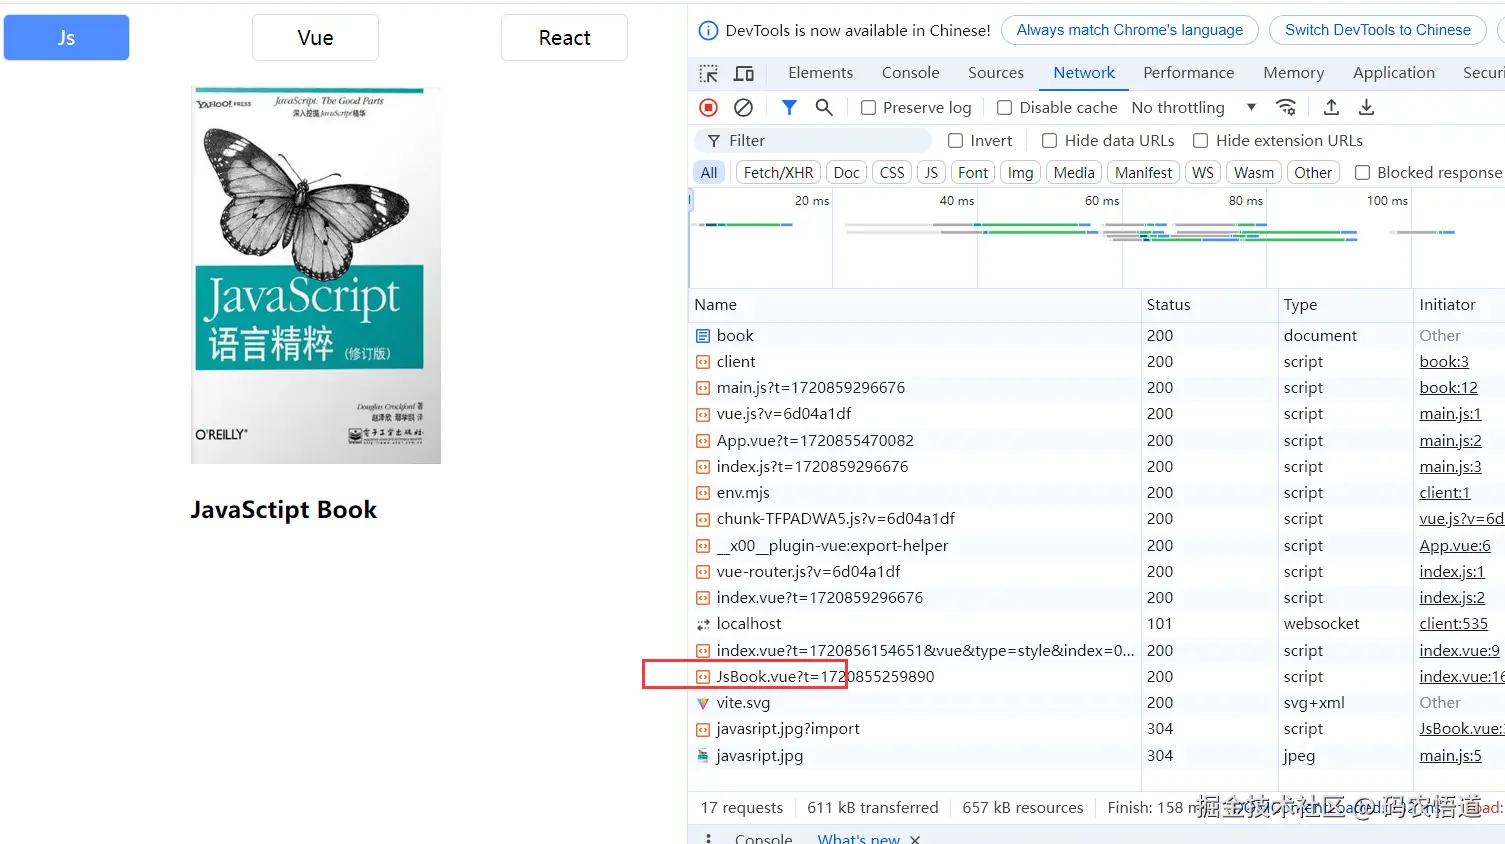Click Always match Chrome's language button
The width and height of the screenshot is (1505, 844).
pyautogui.click(x=1130, y=30)
